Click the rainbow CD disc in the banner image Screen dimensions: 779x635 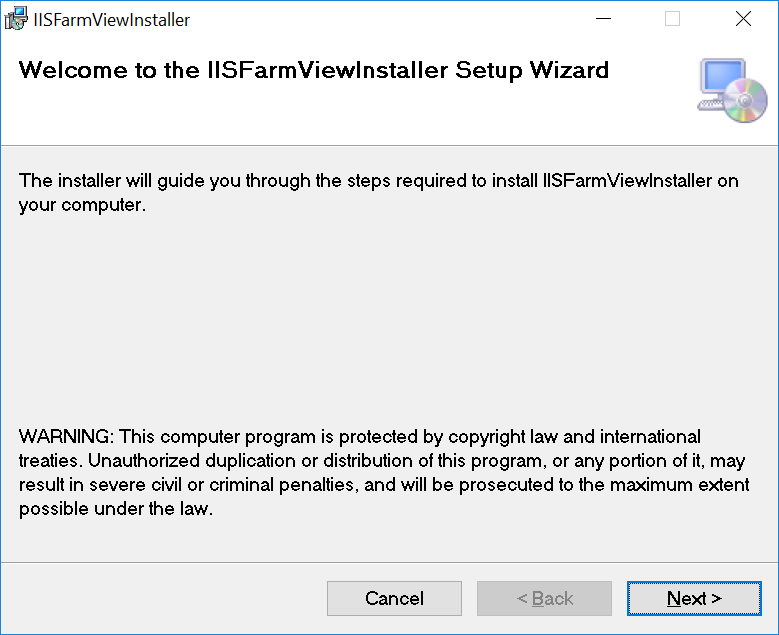[745, 101]
